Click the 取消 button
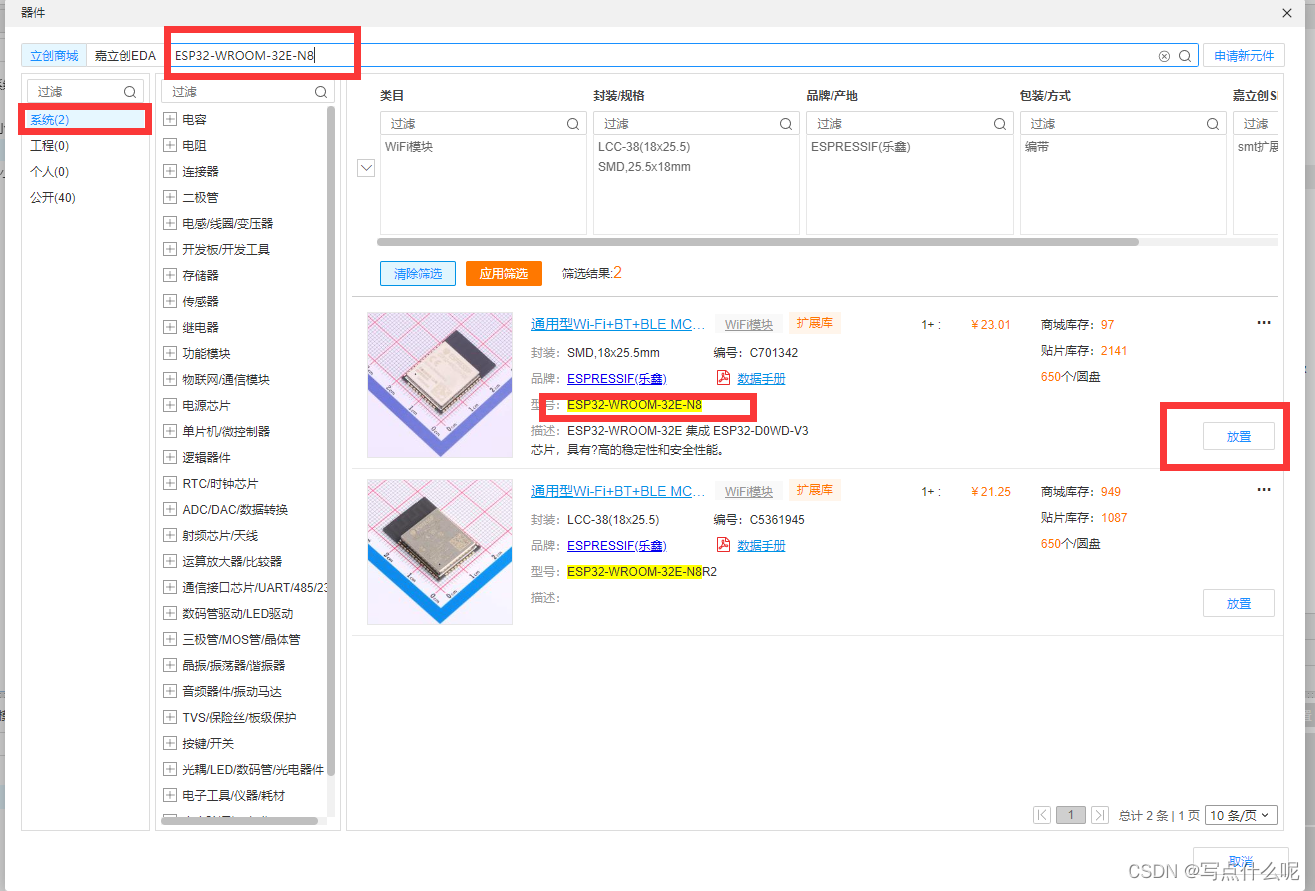The width and height of the screenshot is (1315, 891). coord(1241,860)
